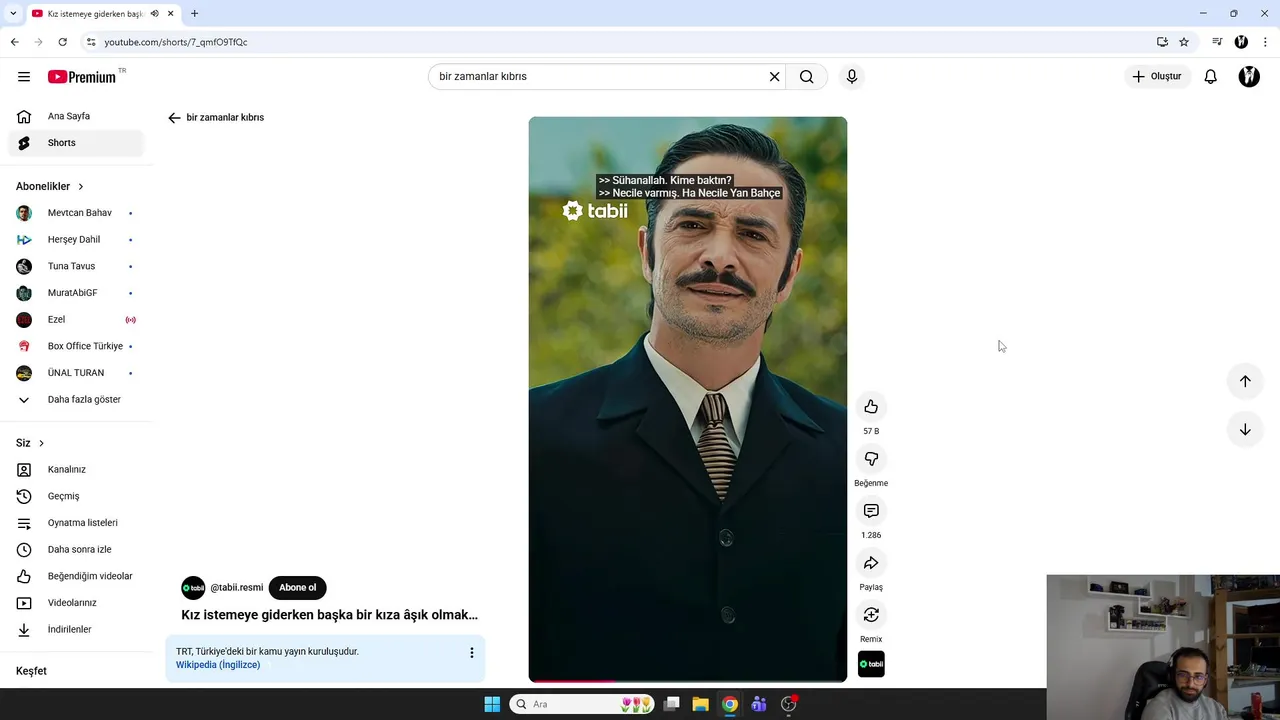The width and height of the screenshot is (1280, 720).
Task: Open Chrome's three-dot menu
Action: tap(1266, 42)
